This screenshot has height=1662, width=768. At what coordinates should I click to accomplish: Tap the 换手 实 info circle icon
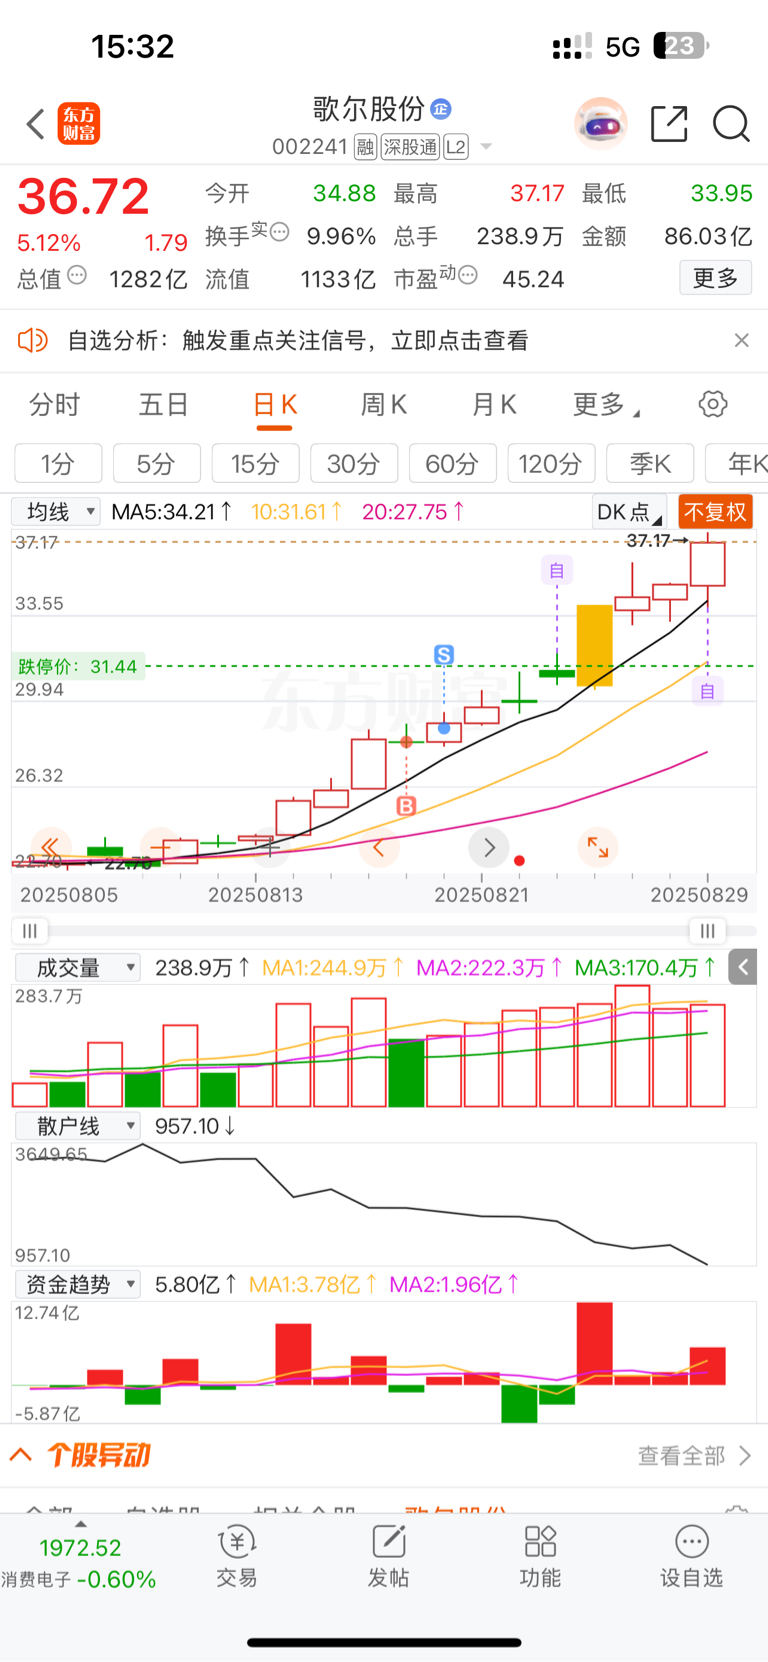point(280,232)
